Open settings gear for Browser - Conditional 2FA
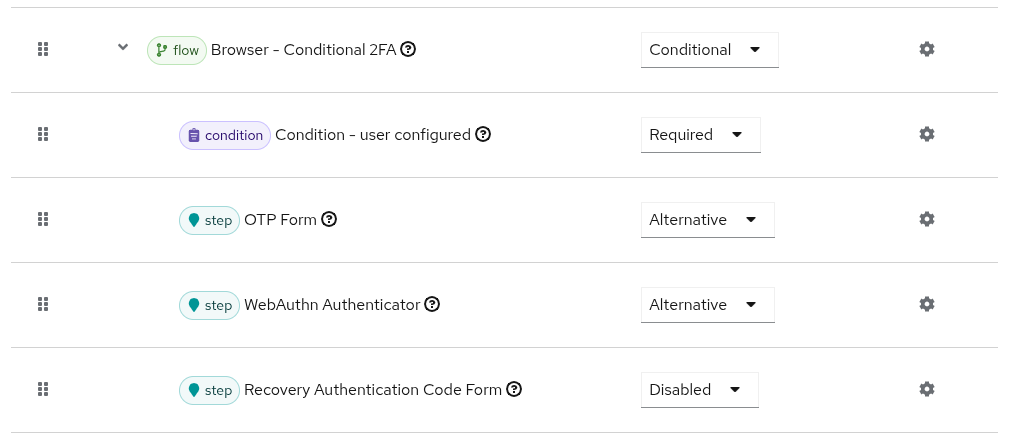1009x443 pixels. click(927, 49)
